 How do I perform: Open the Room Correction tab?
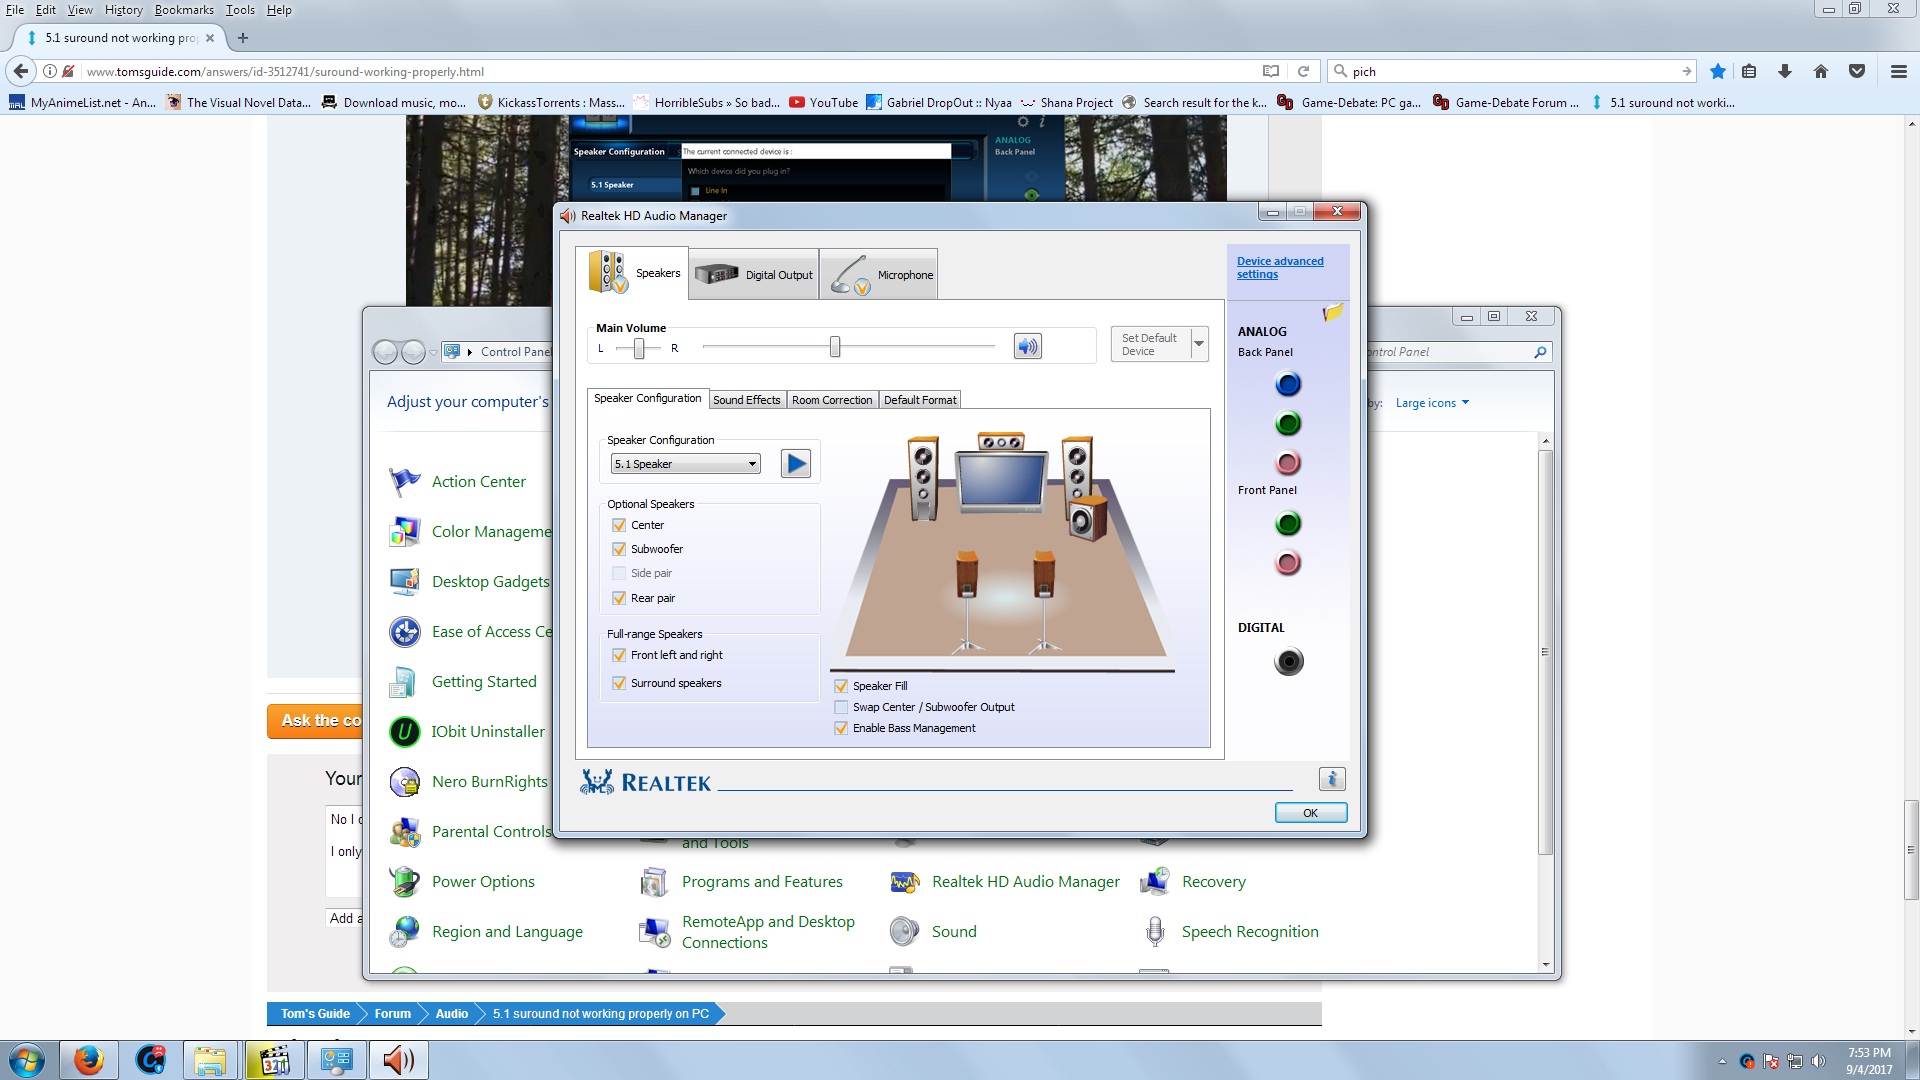click(x=832, y=400)
